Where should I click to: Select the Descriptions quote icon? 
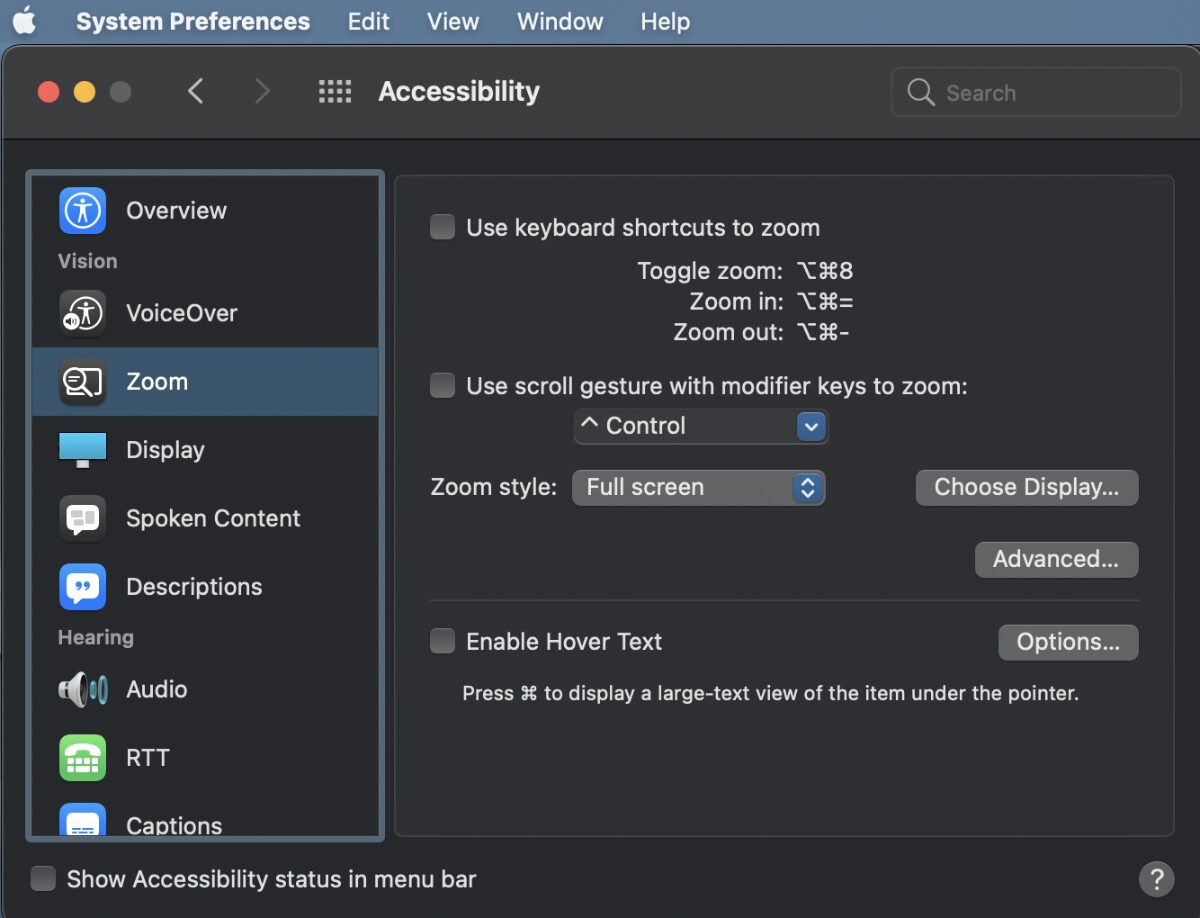82,587
